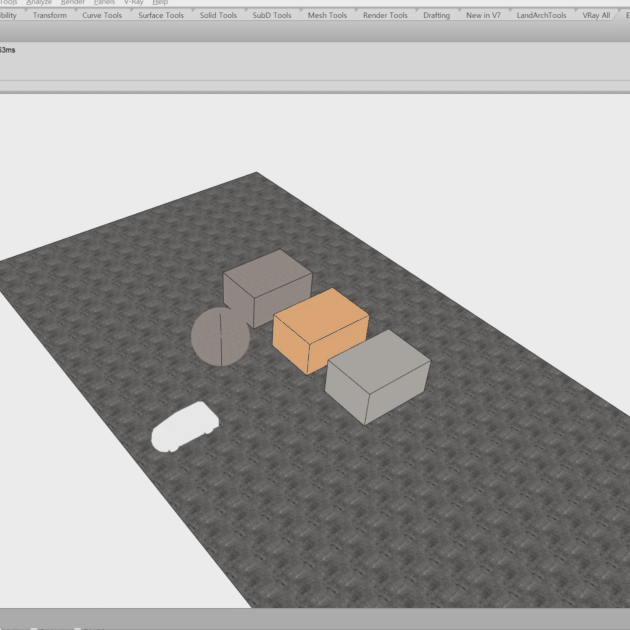Switch to the Drafting tab
The height and width of the screenshot is (630, 630).
[437, 16]
